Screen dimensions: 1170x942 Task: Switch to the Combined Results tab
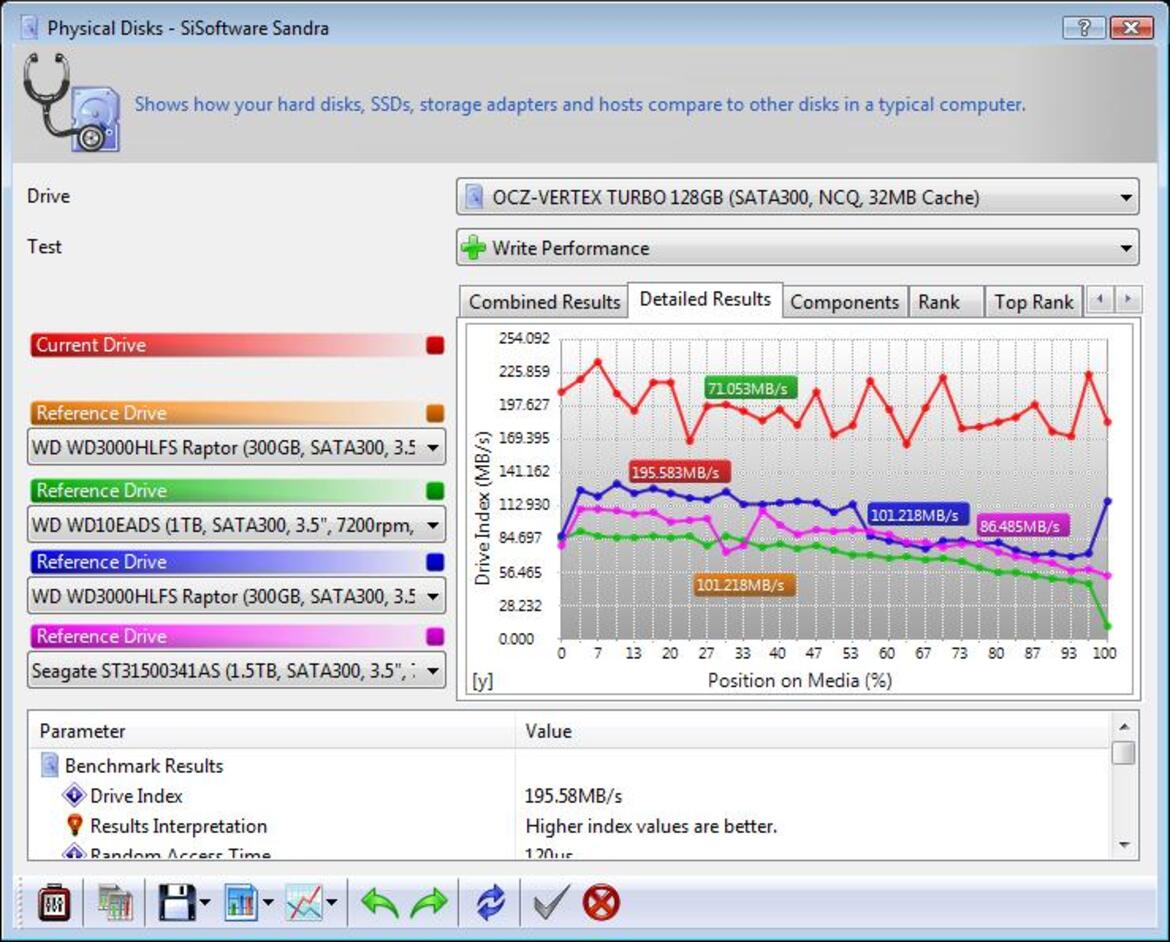click(544, 302)
